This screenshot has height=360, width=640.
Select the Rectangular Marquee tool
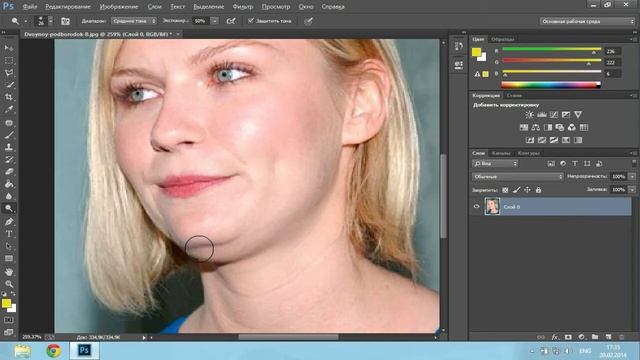[x=9, y=60]
